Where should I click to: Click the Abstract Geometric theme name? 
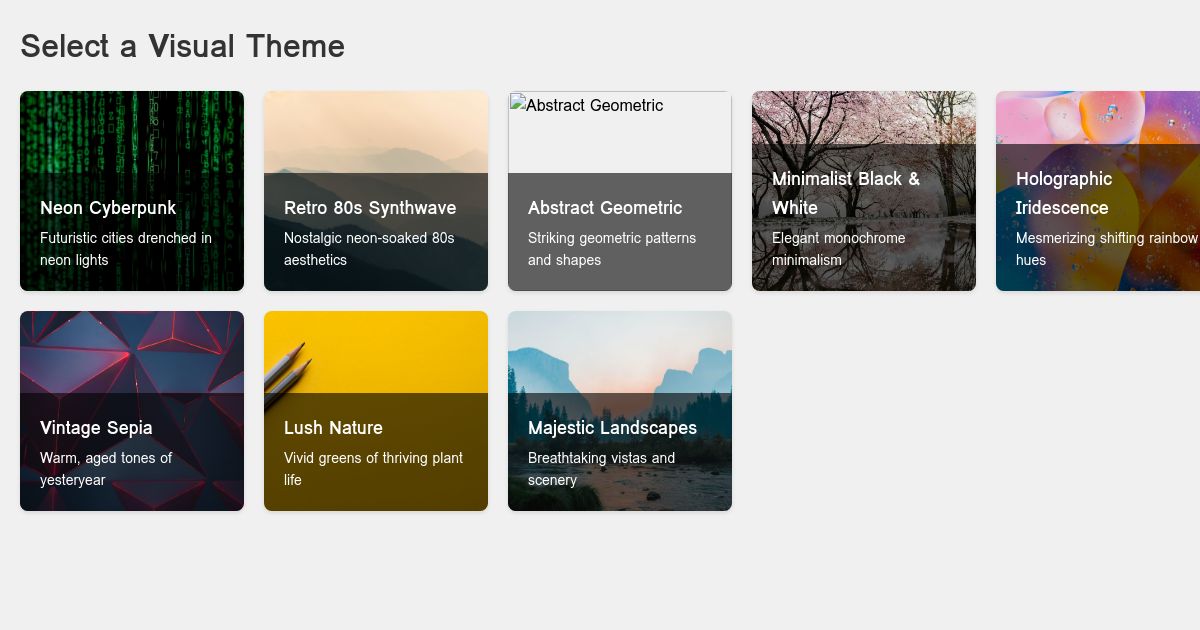pyautogui.click(x=605, y=209)
